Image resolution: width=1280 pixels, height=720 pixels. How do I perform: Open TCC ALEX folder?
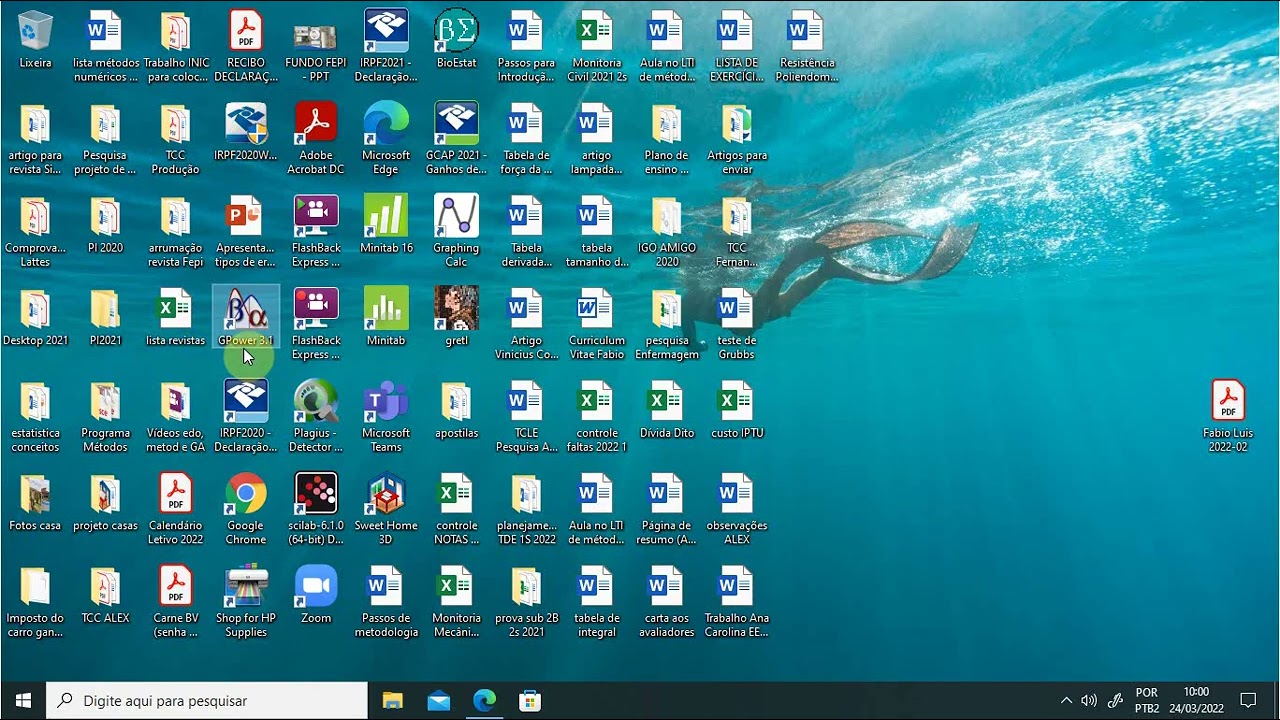(105, 595)
